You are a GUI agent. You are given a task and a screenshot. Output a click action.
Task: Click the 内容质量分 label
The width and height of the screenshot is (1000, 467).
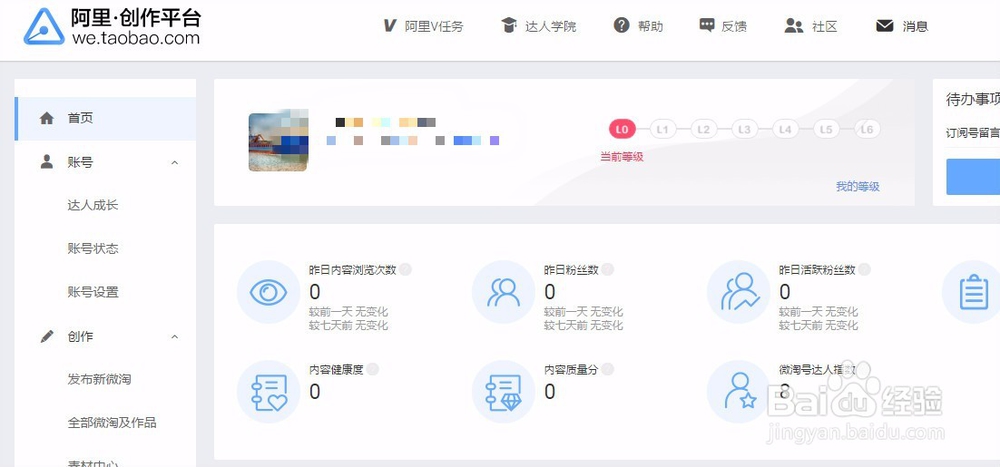(571, 369)
